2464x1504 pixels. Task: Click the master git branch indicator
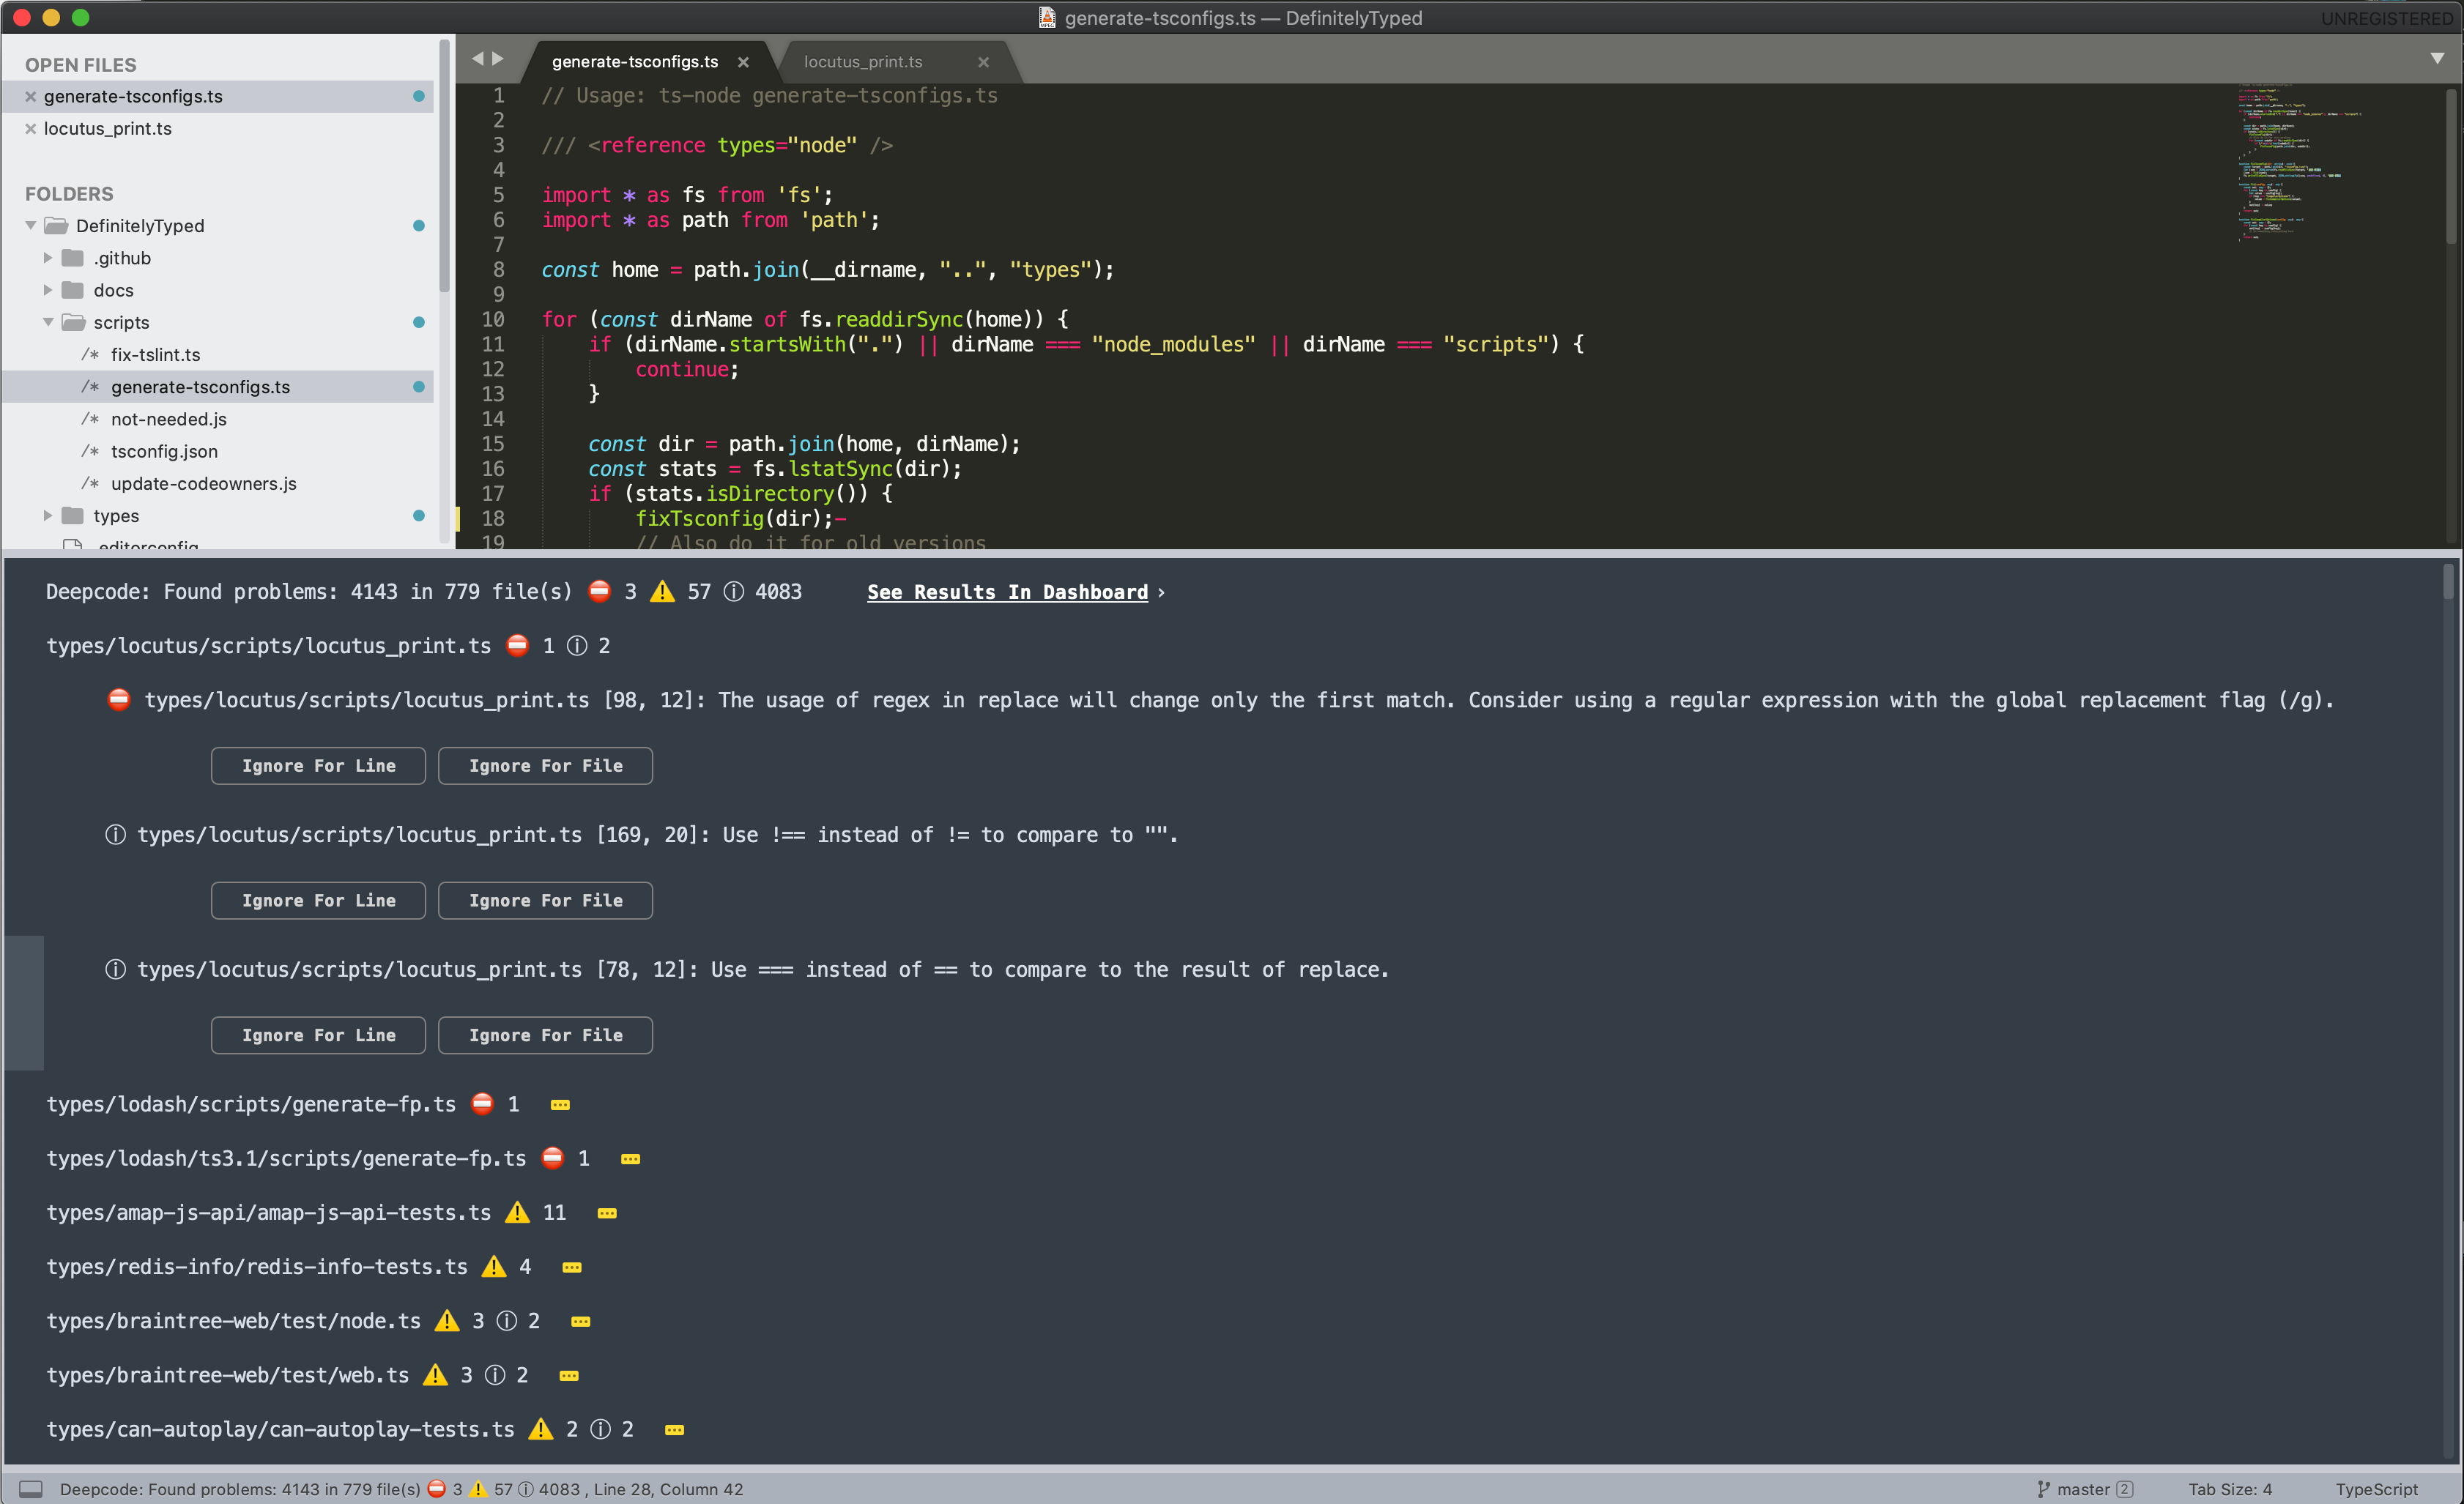[x=2084, y=1489]
